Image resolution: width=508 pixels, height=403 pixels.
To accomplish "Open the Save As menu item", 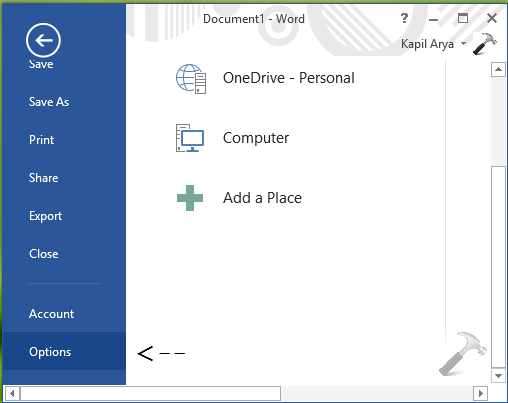I will click(x=49, y=102).
